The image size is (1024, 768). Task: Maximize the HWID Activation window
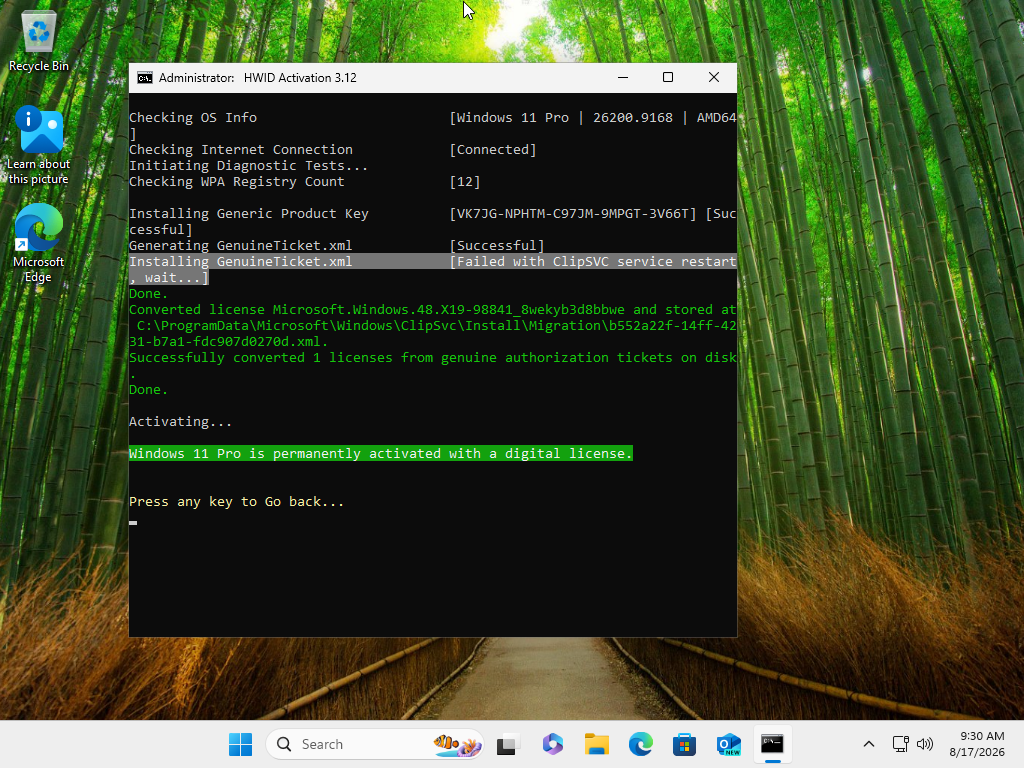coord(667,78)
